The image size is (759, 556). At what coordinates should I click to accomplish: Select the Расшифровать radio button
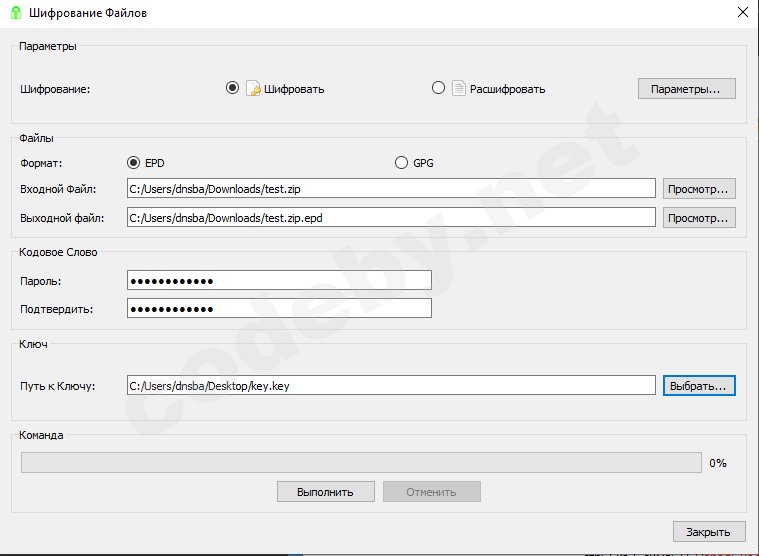(x=438, y=88)
